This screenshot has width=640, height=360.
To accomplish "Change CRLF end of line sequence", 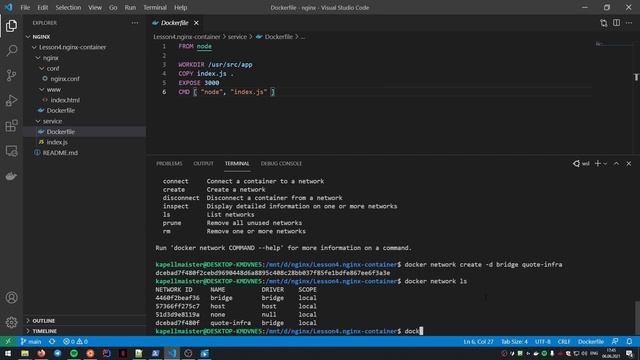I will pyautogui.click(x=564, y=341).
